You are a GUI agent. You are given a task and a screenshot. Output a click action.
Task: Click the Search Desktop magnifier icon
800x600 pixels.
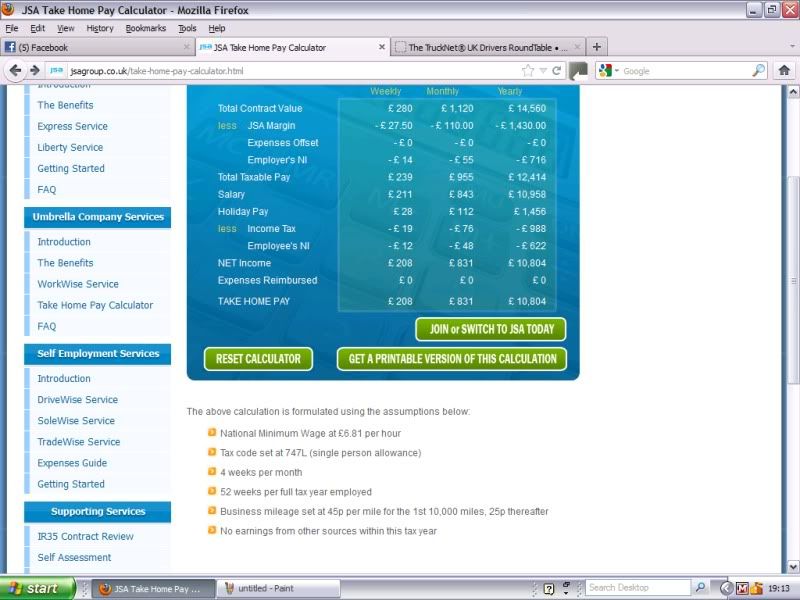(x=701, y=588)
